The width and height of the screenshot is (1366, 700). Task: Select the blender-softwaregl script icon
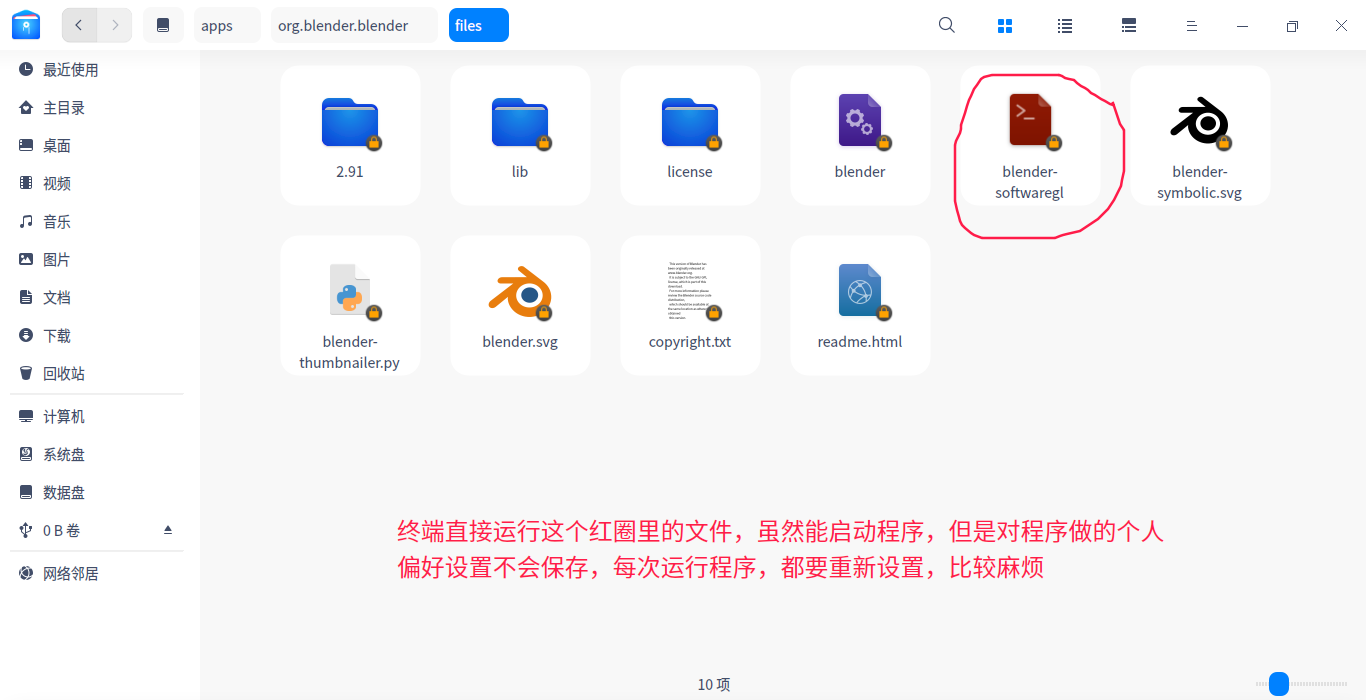click(x=1030, y=121)
